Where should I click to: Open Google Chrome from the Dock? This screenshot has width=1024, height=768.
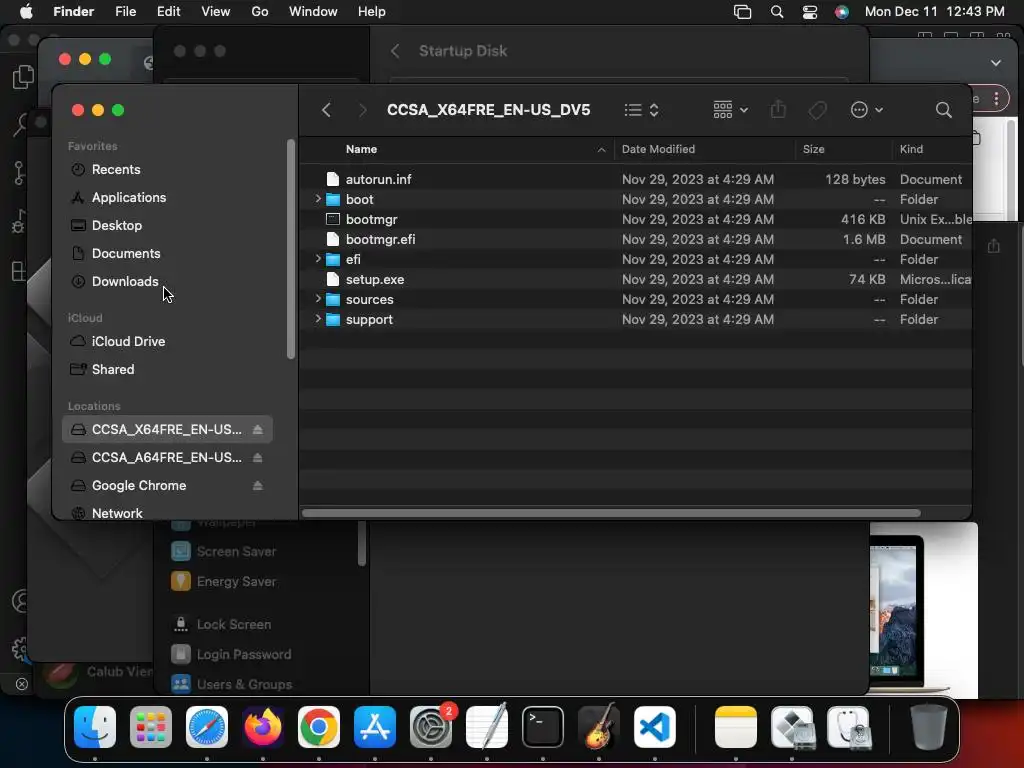[x=319, y=726]
